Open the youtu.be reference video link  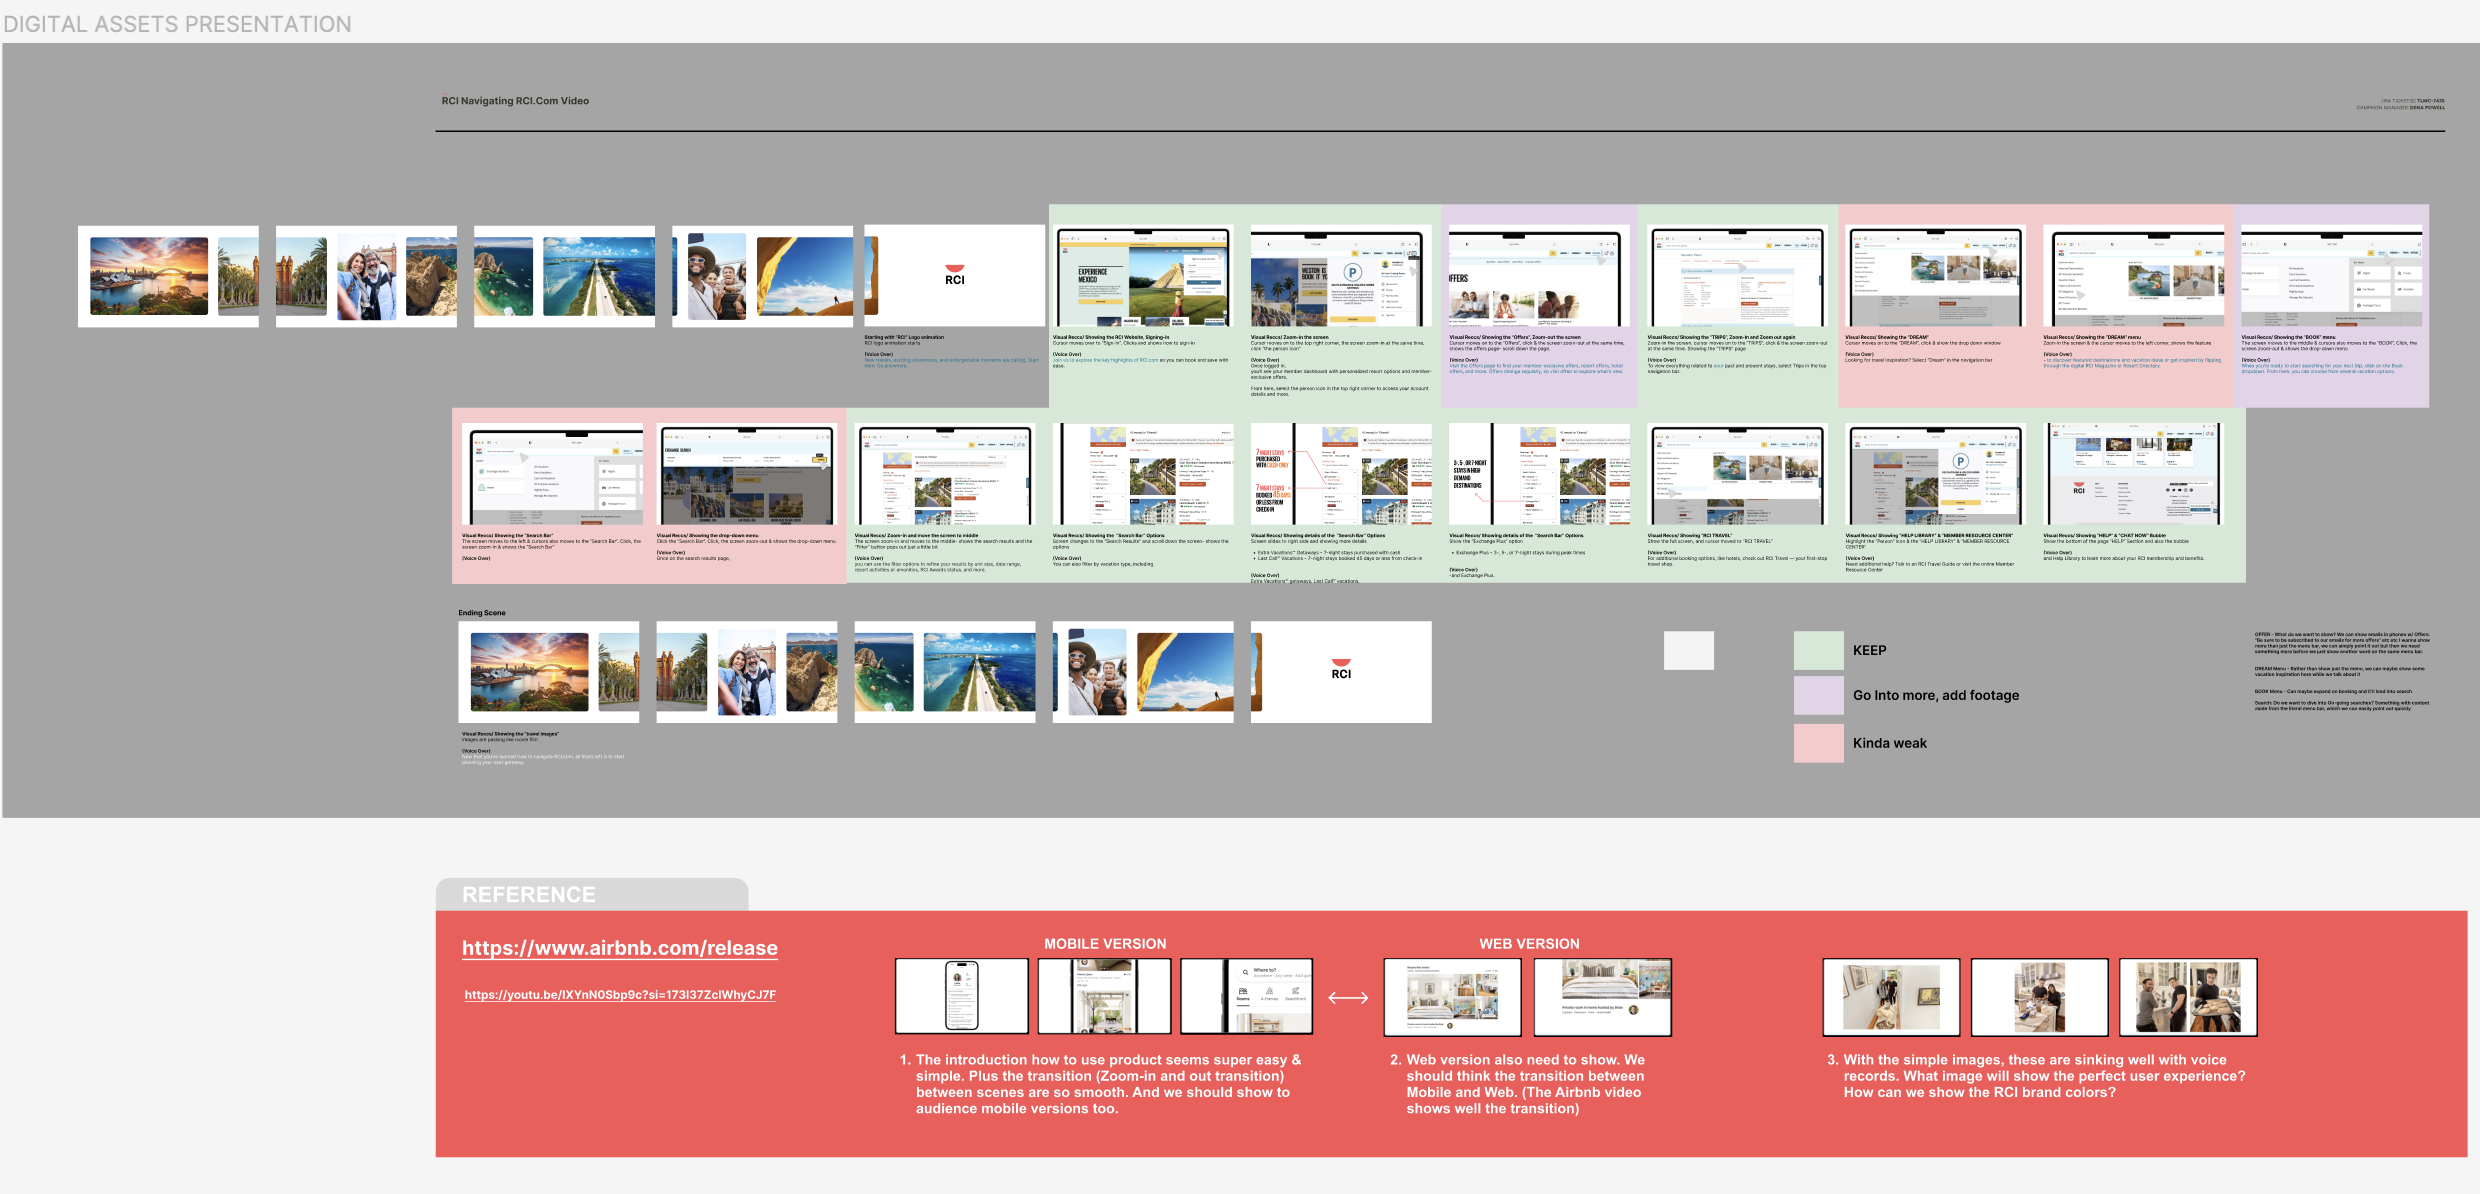[x=620, y=995]
